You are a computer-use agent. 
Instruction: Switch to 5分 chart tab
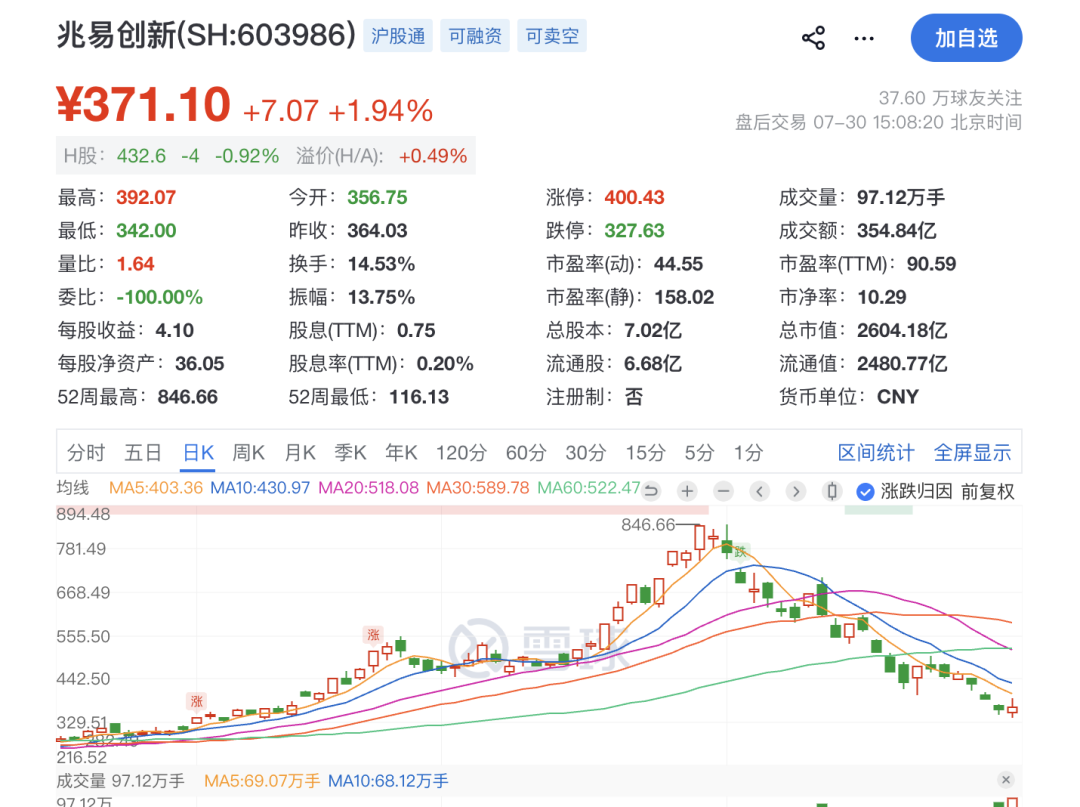(x=699, y=452)
